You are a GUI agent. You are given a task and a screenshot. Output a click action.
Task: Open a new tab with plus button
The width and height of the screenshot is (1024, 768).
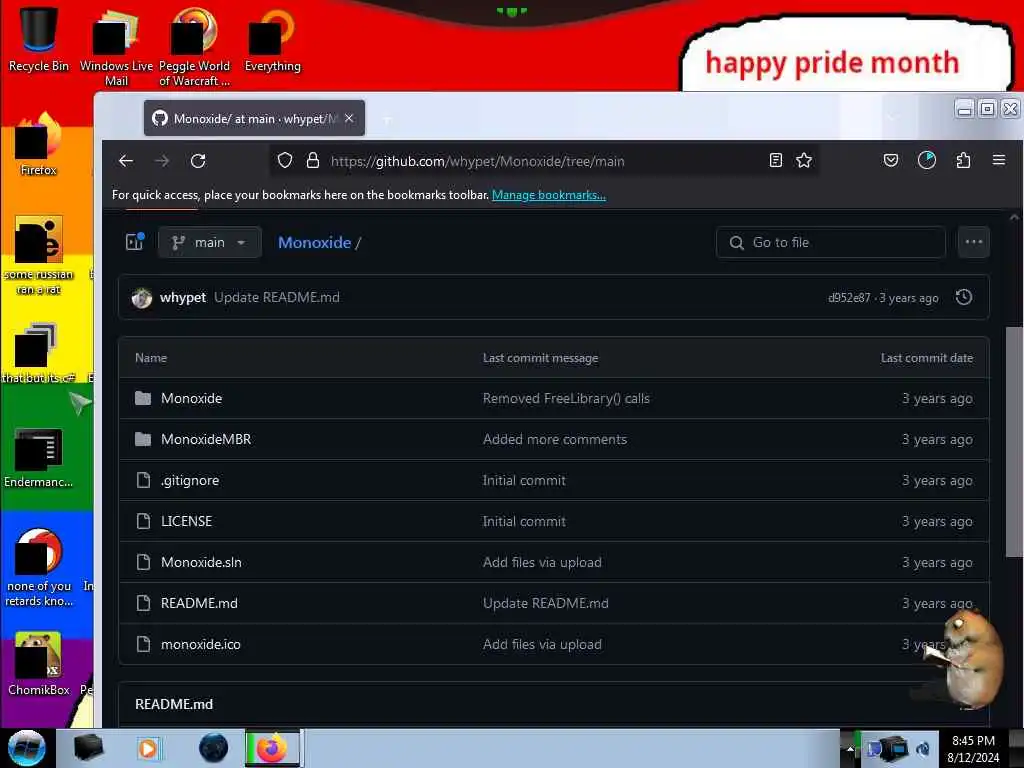387,120
